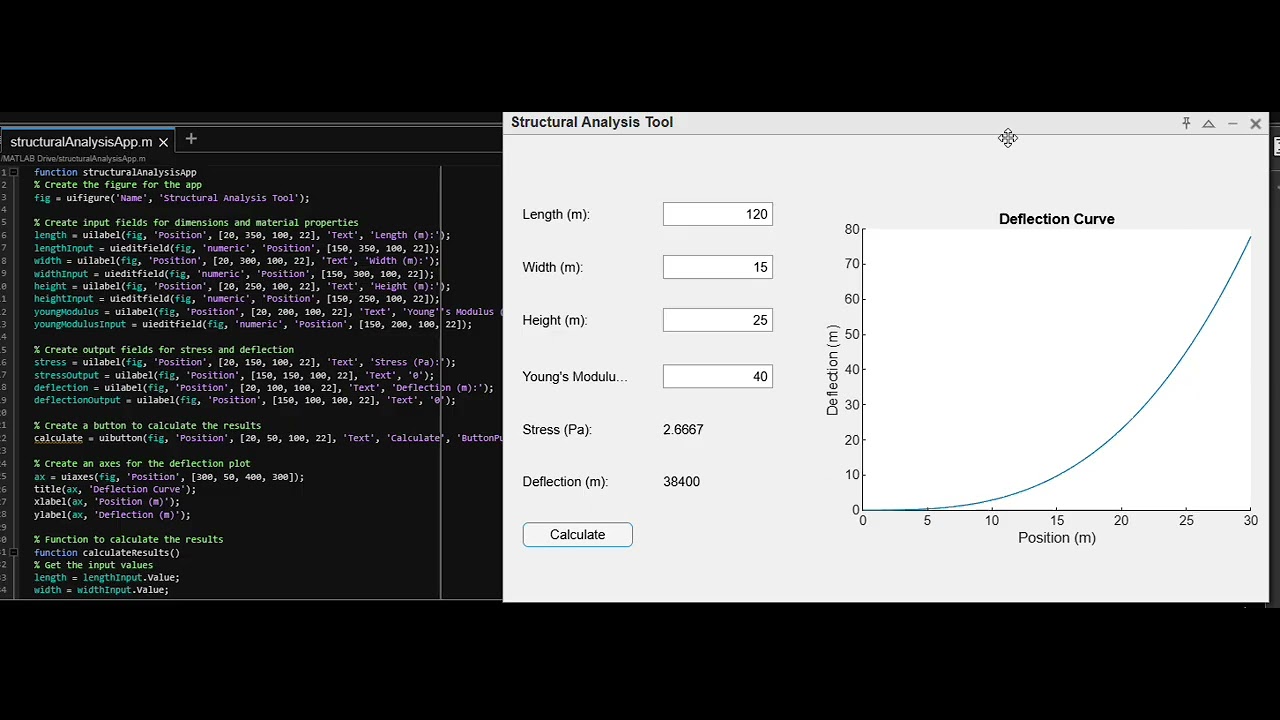Click the 'length = lengthInput.Value;' code line
This screenshot has height=720, width=1280.
(107, 577)
